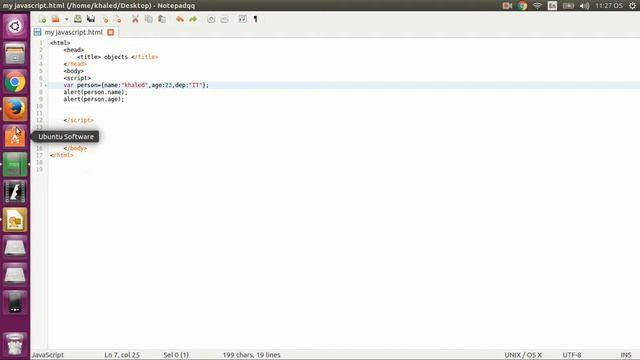Click the 11:27 clock in top panel
Image resolution: width=640 pixels, height=360 pixels.
coord(609,6)
